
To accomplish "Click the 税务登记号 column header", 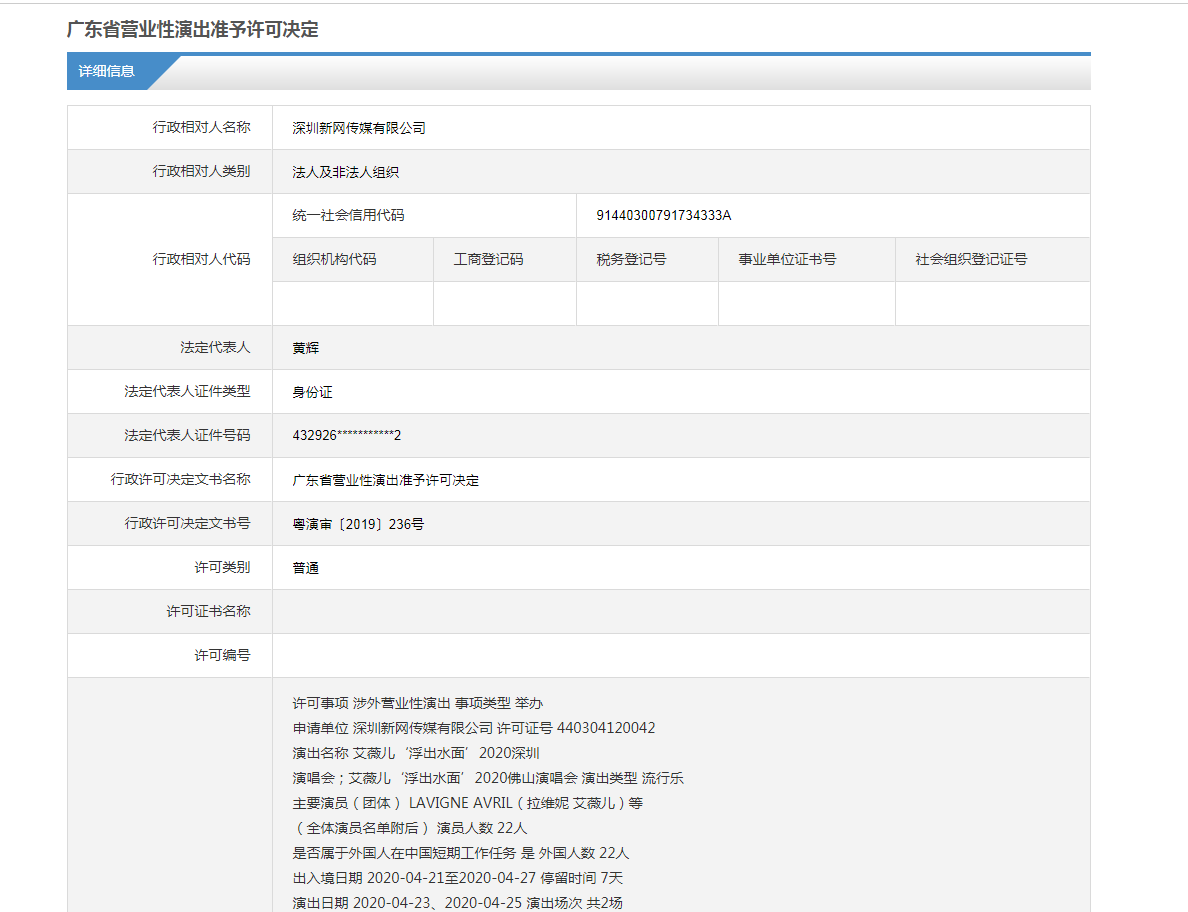I will [x=631, y=260].
